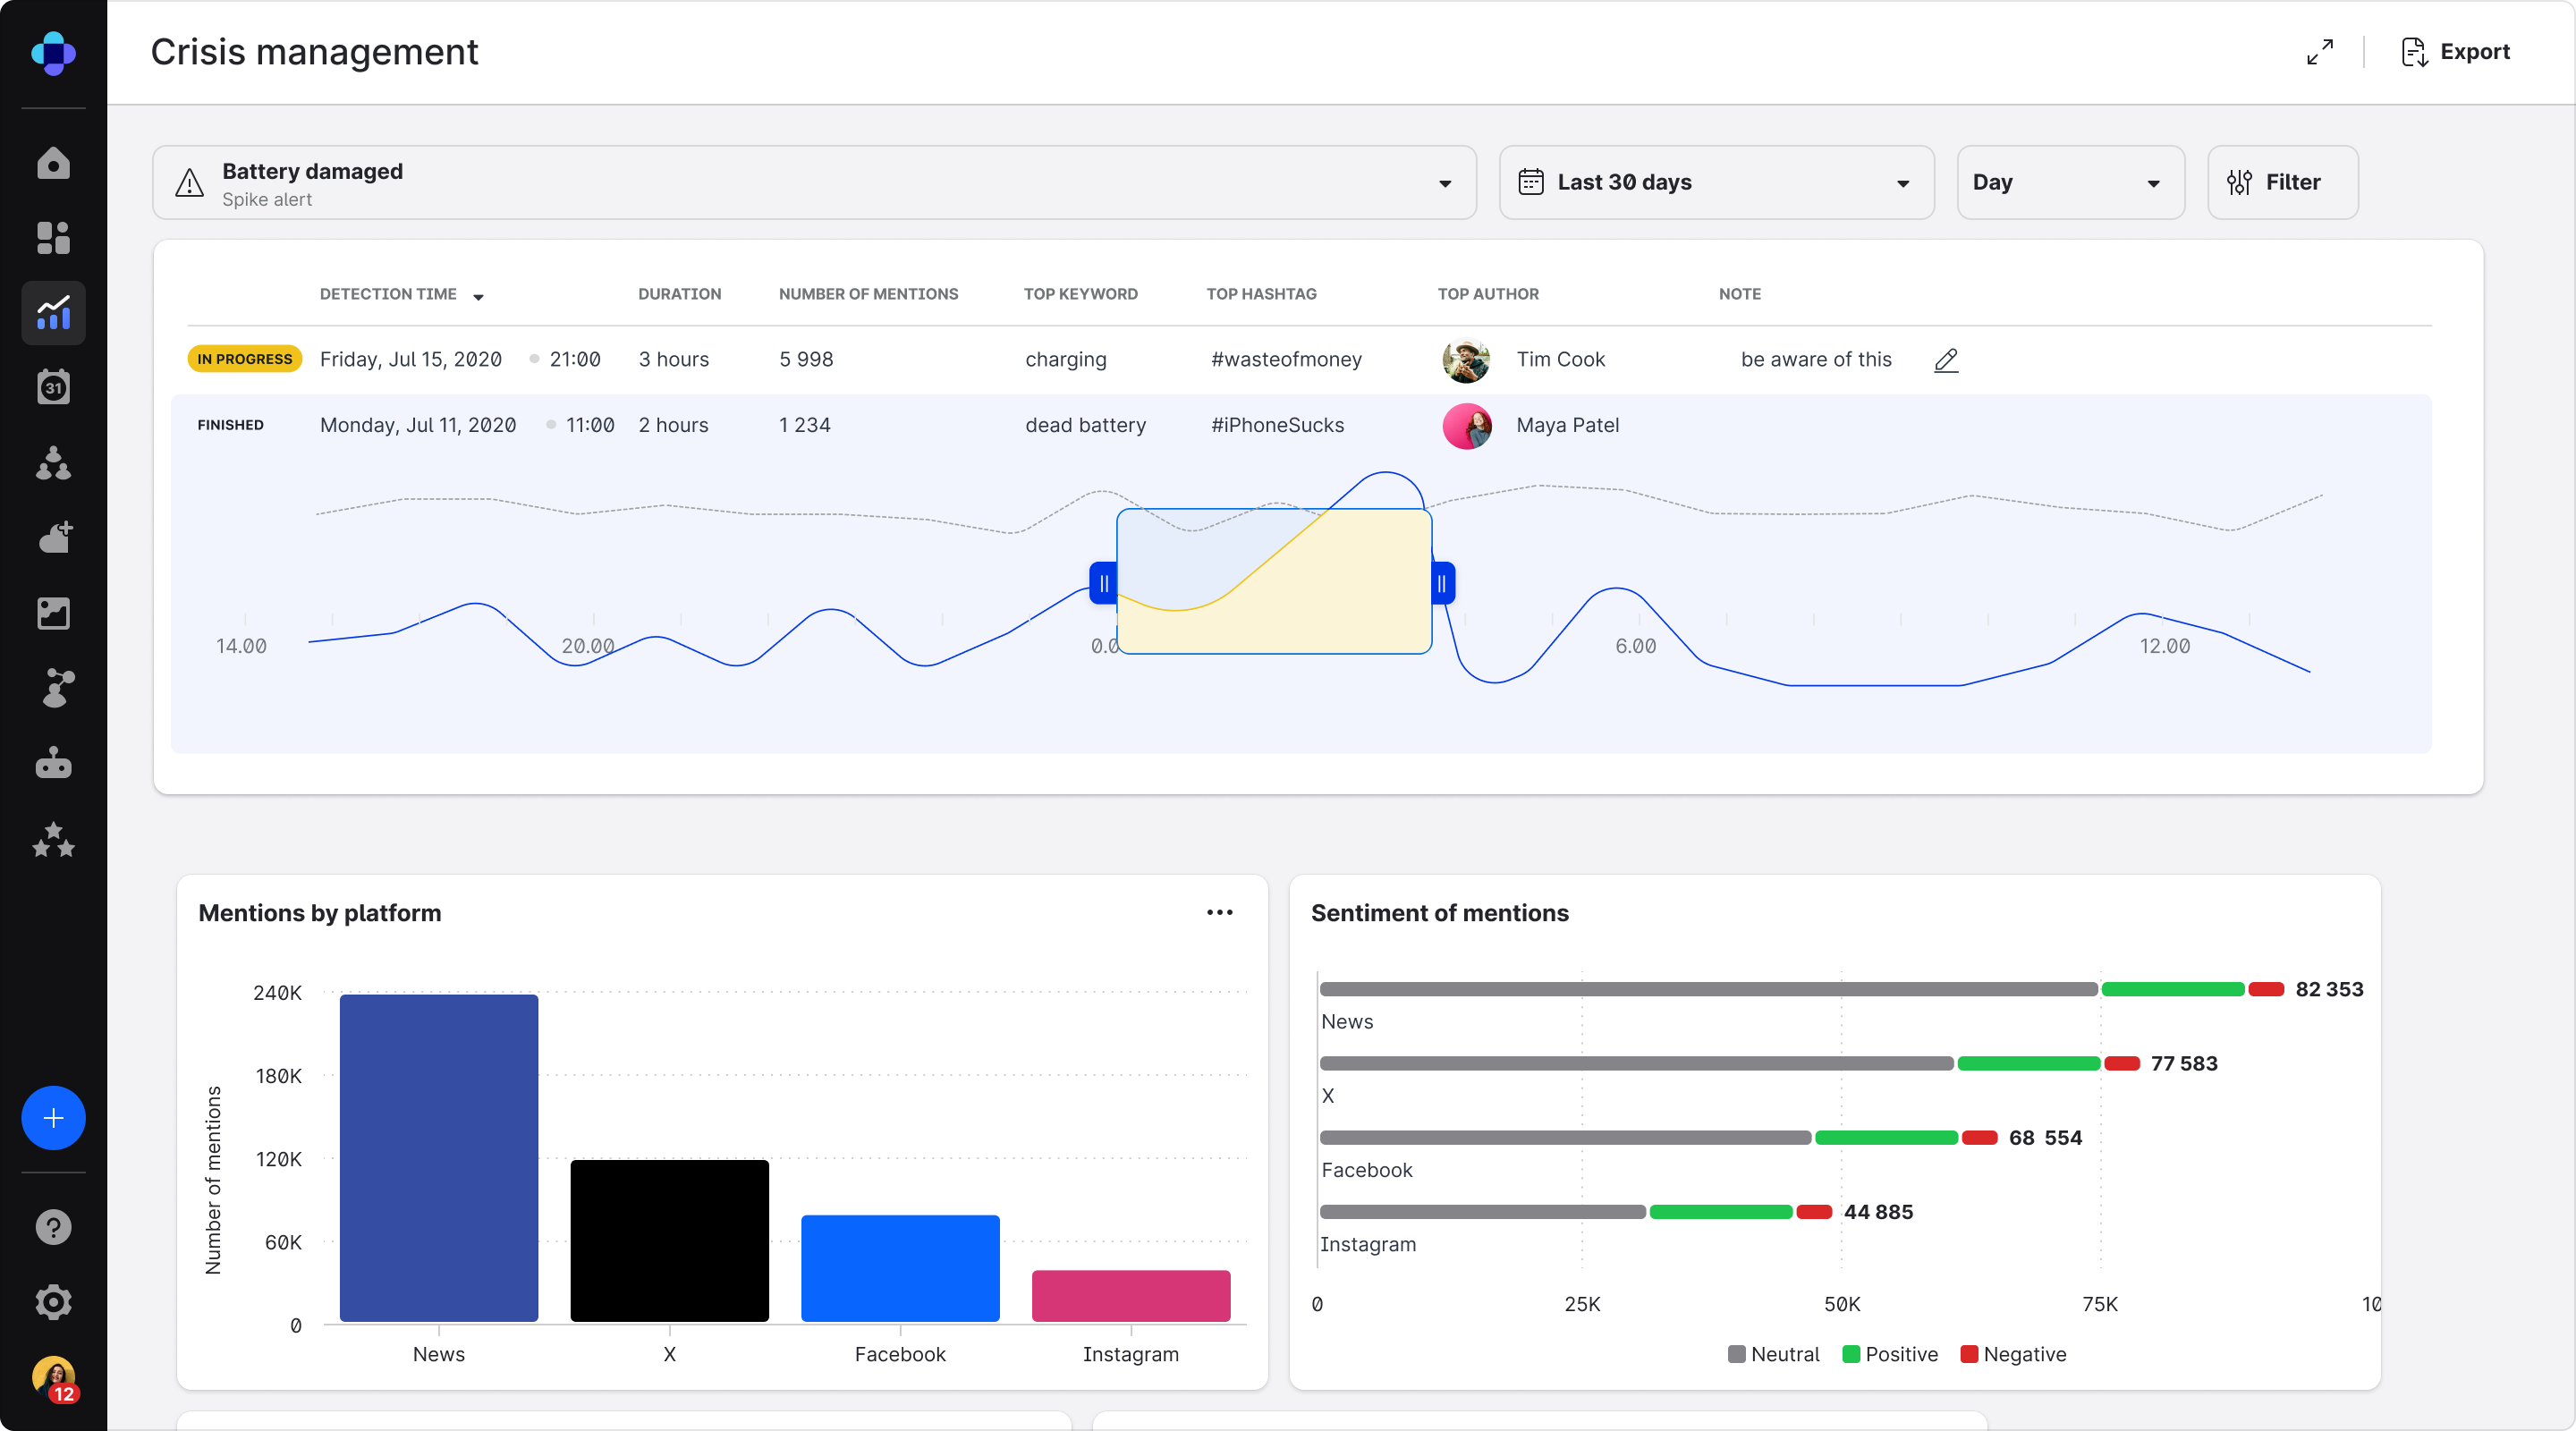Open the robot bot icon in sidebar
This screenshot has width=2576, height=1431.
coord(53,763)
